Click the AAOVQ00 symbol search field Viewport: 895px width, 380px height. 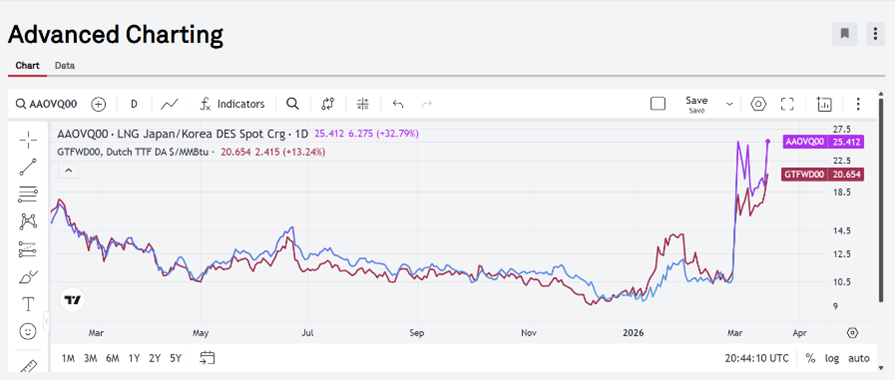coord(46,104)
